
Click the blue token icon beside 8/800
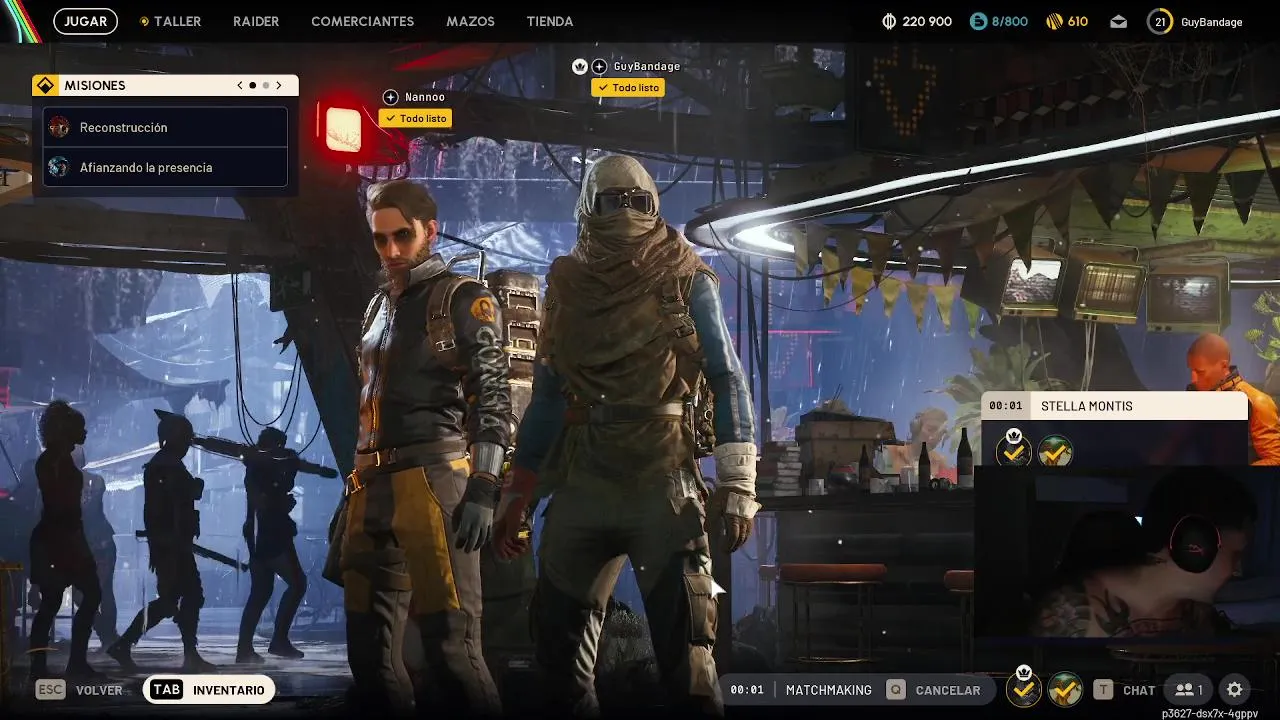point(977,21)
